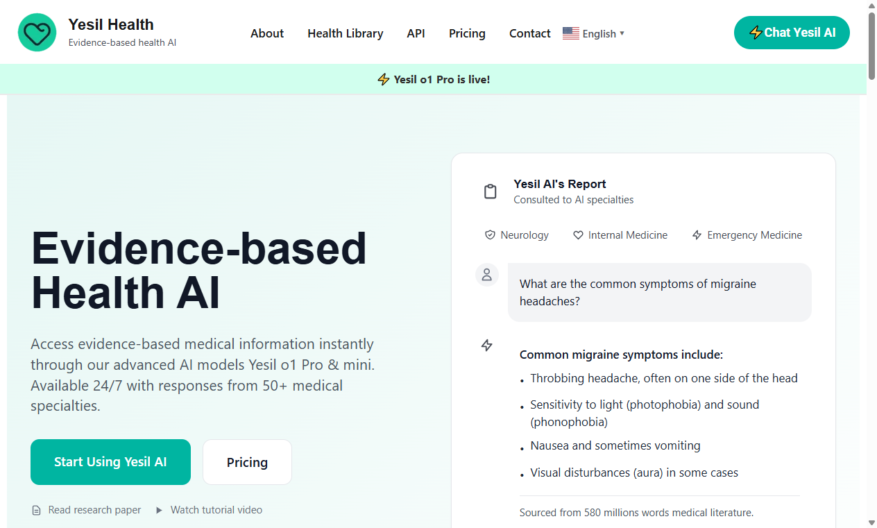Click the heart icon next to Internal Medicine
Screen dimensions: 877x528
coord(578,235)
